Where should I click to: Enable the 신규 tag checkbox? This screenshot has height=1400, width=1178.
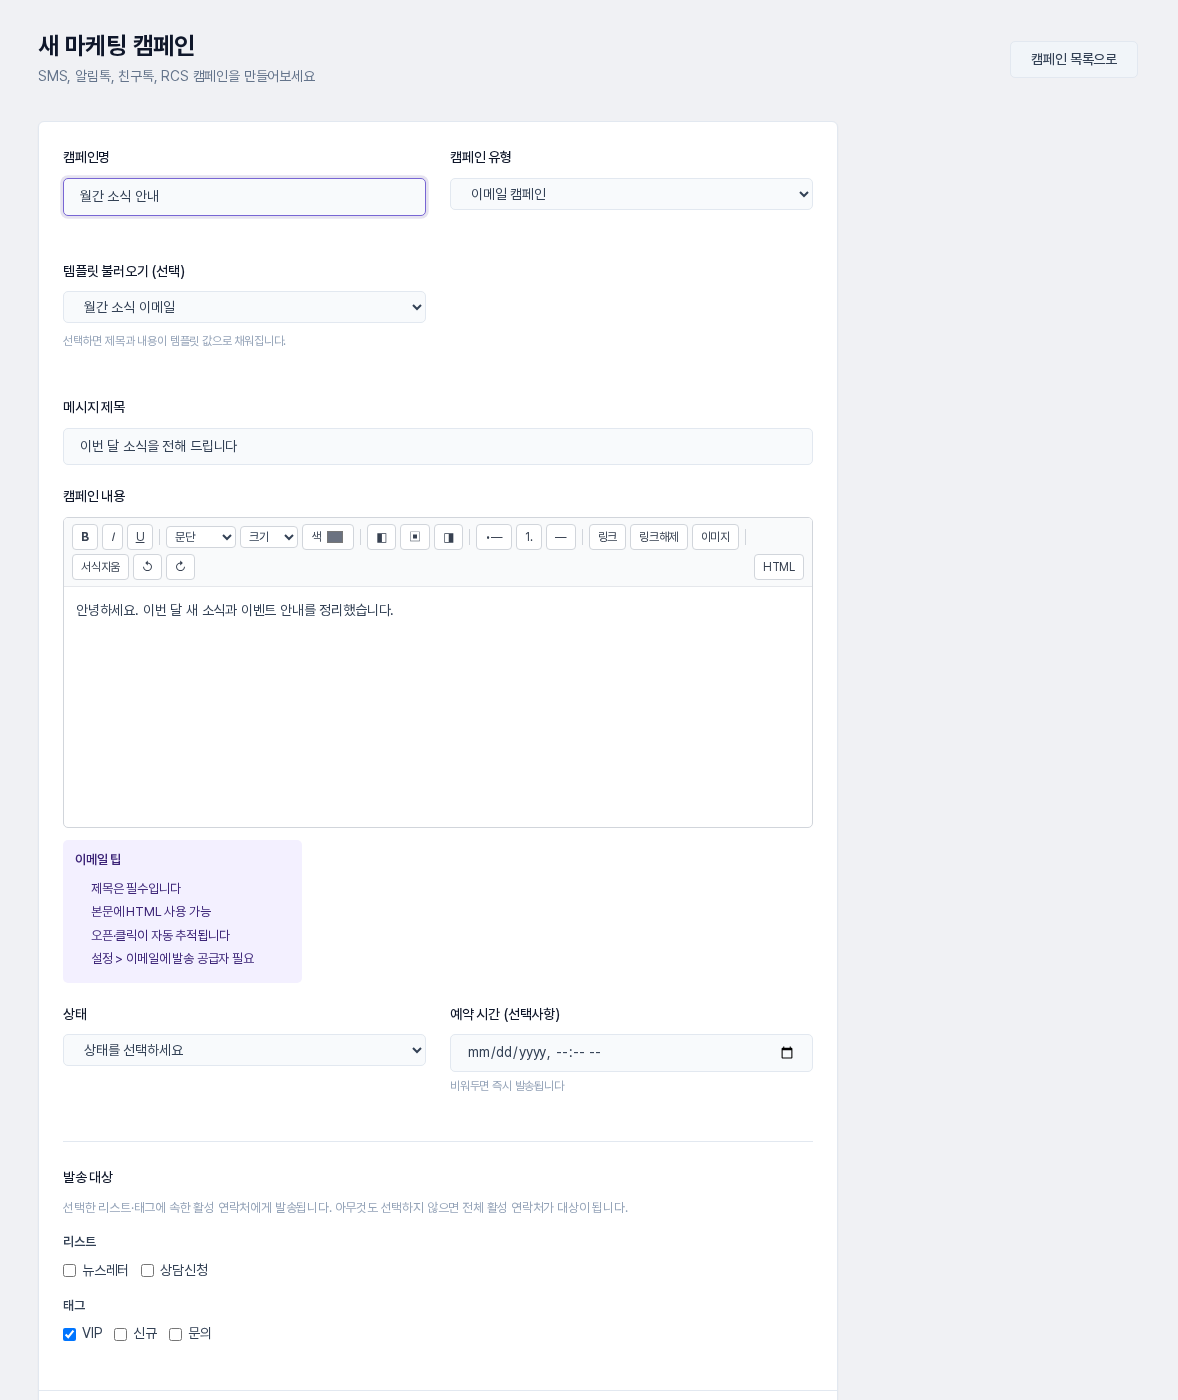(121, 1334)
